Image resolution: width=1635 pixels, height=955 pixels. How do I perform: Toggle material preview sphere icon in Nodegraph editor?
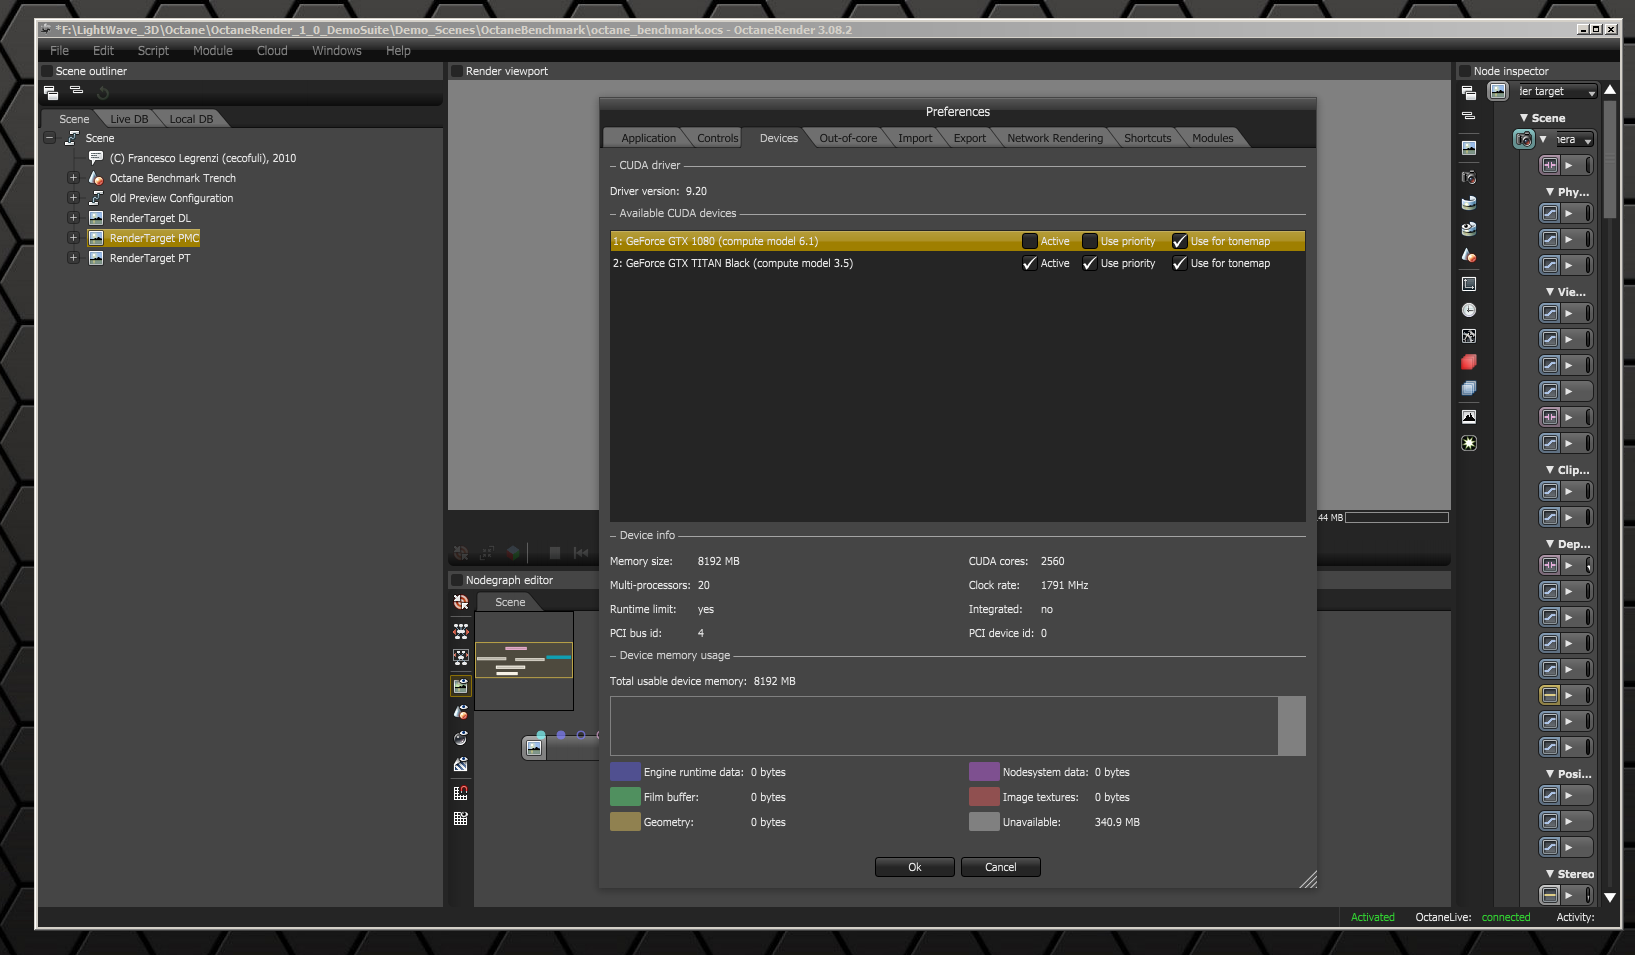pyautogui.click(x=461, y=738)
